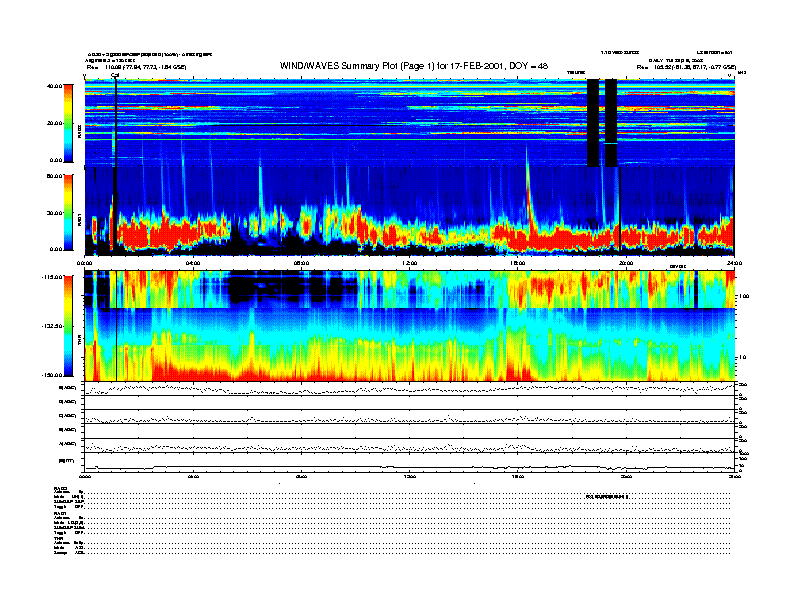This screenshot has width=792, height=612.
Task: Select the 20.00 tick on RAD2 color bar
Action: coord(54,123)
